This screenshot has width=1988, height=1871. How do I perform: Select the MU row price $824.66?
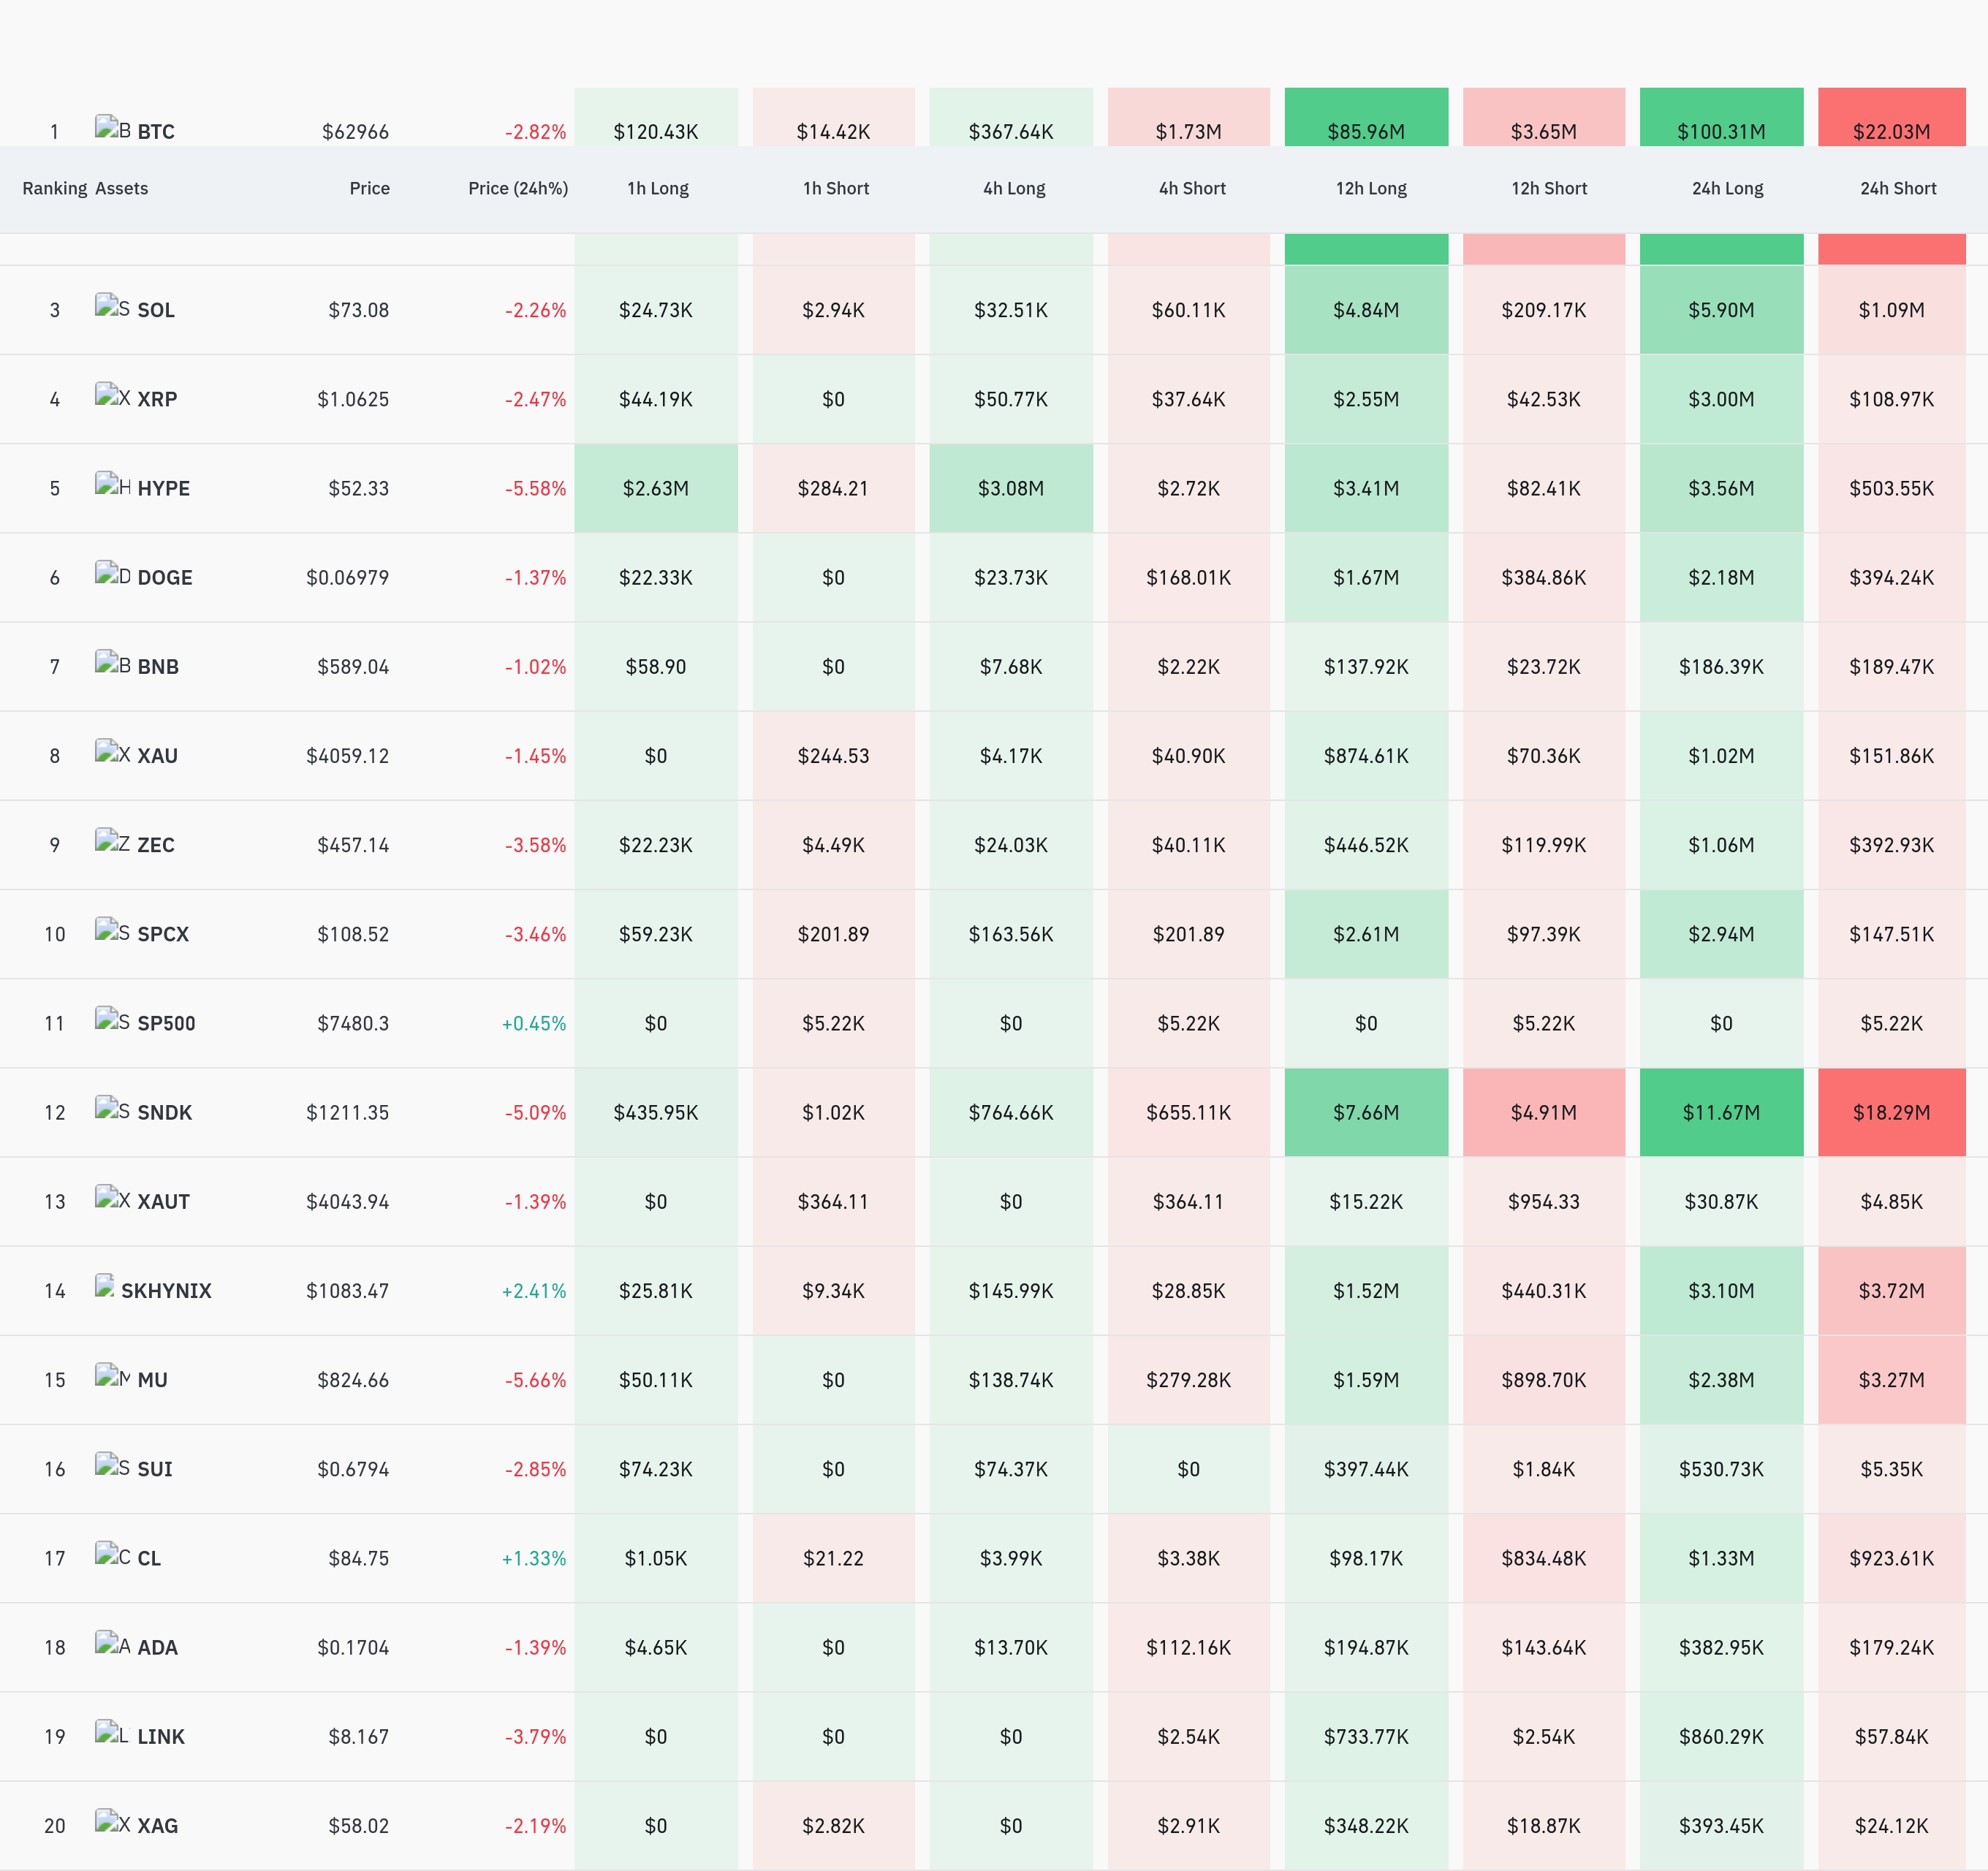353,1380
